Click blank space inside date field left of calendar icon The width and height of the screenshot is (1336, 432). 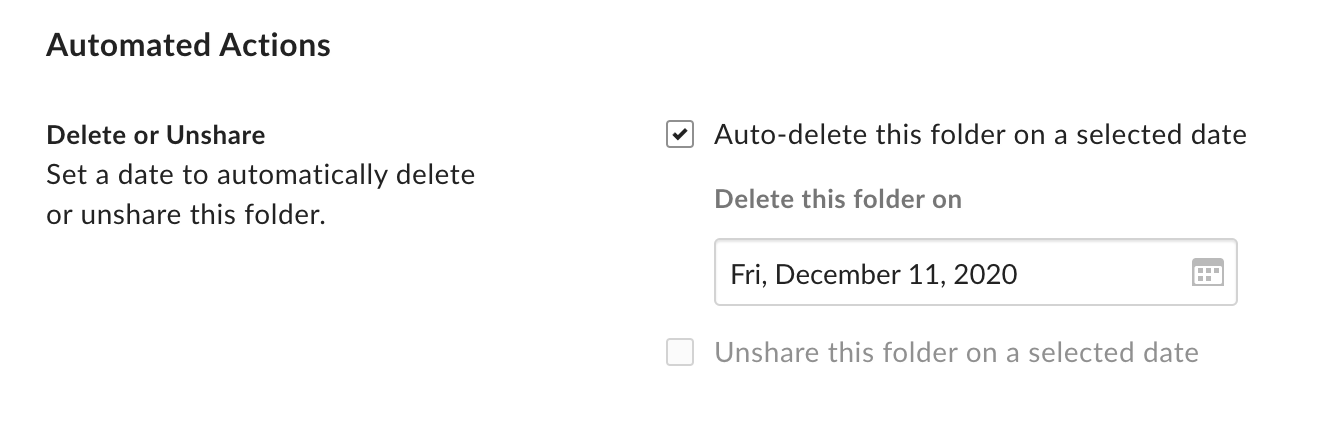click(1100, 273)
